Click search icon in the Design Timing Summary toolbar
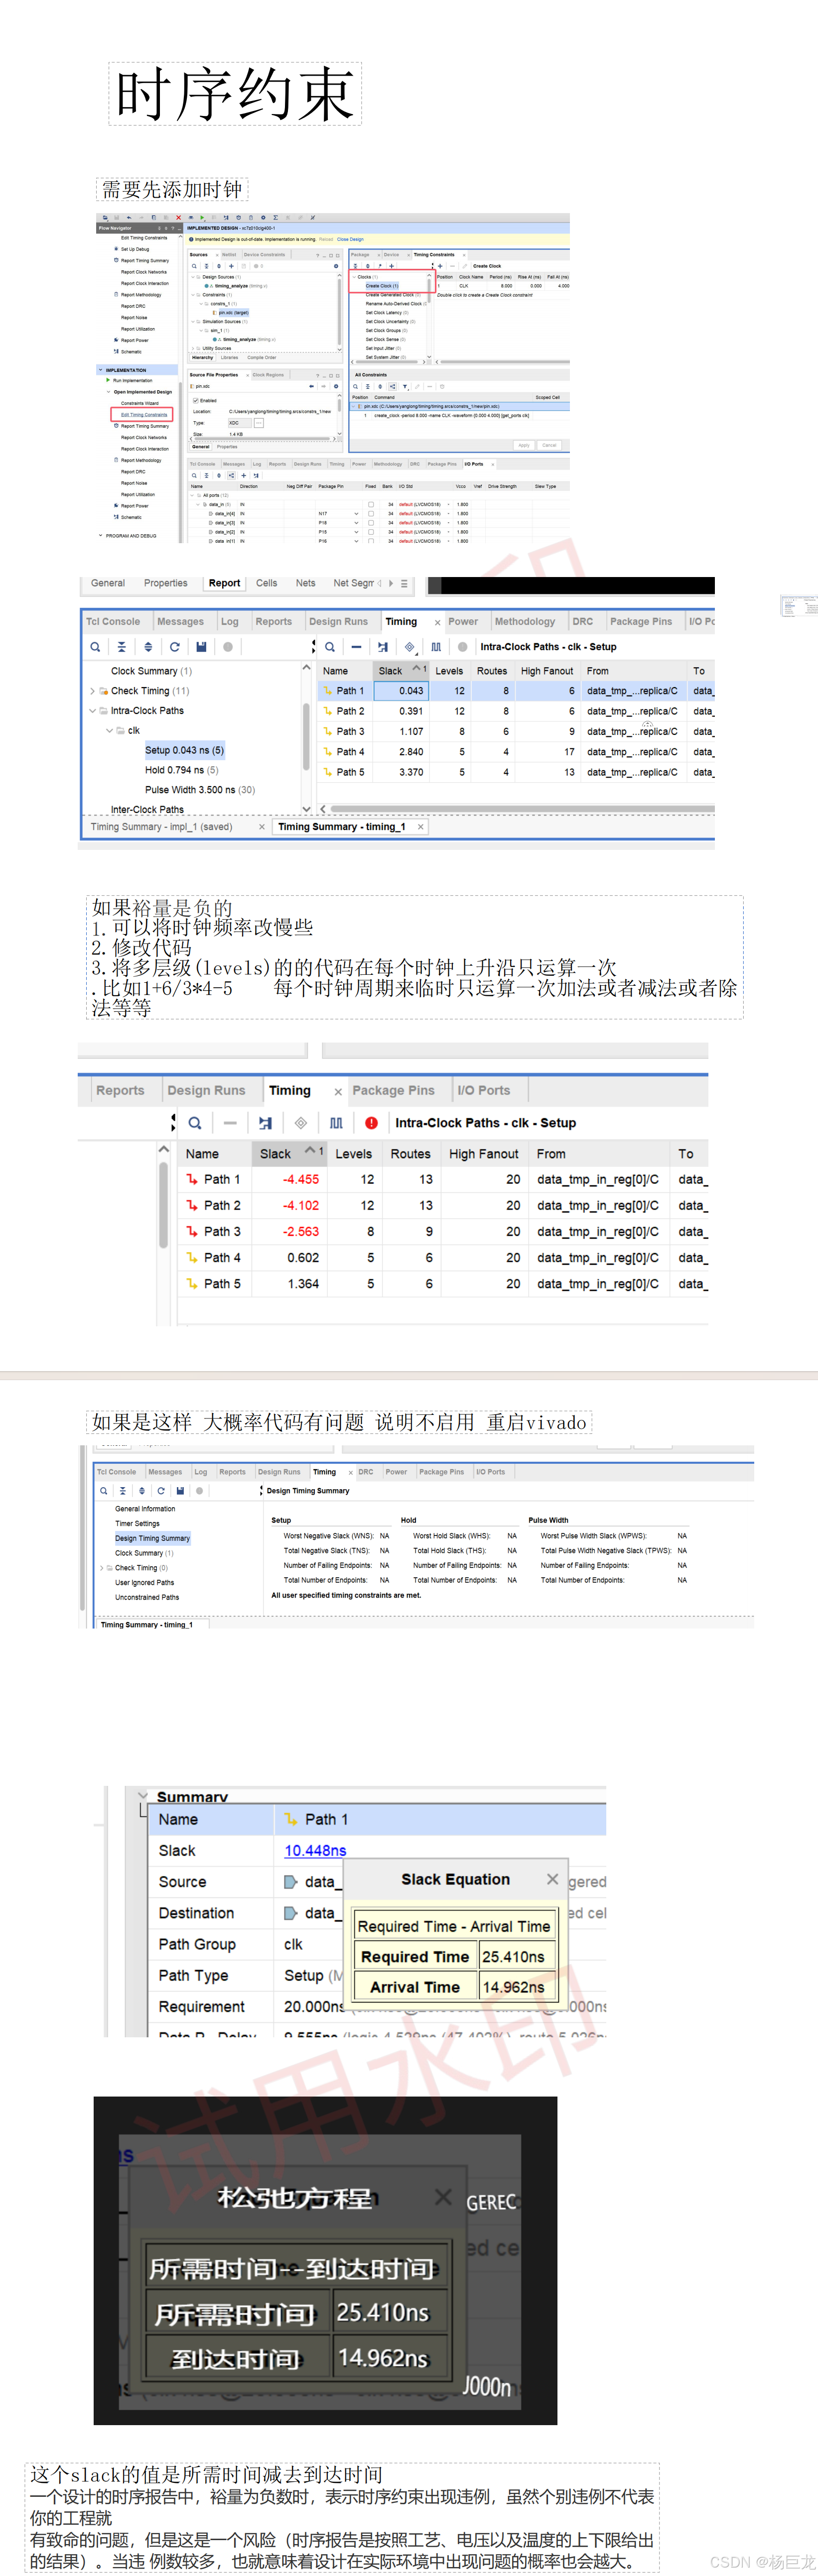Viewport: 818px width, 2576px height. coord(103,1490)
